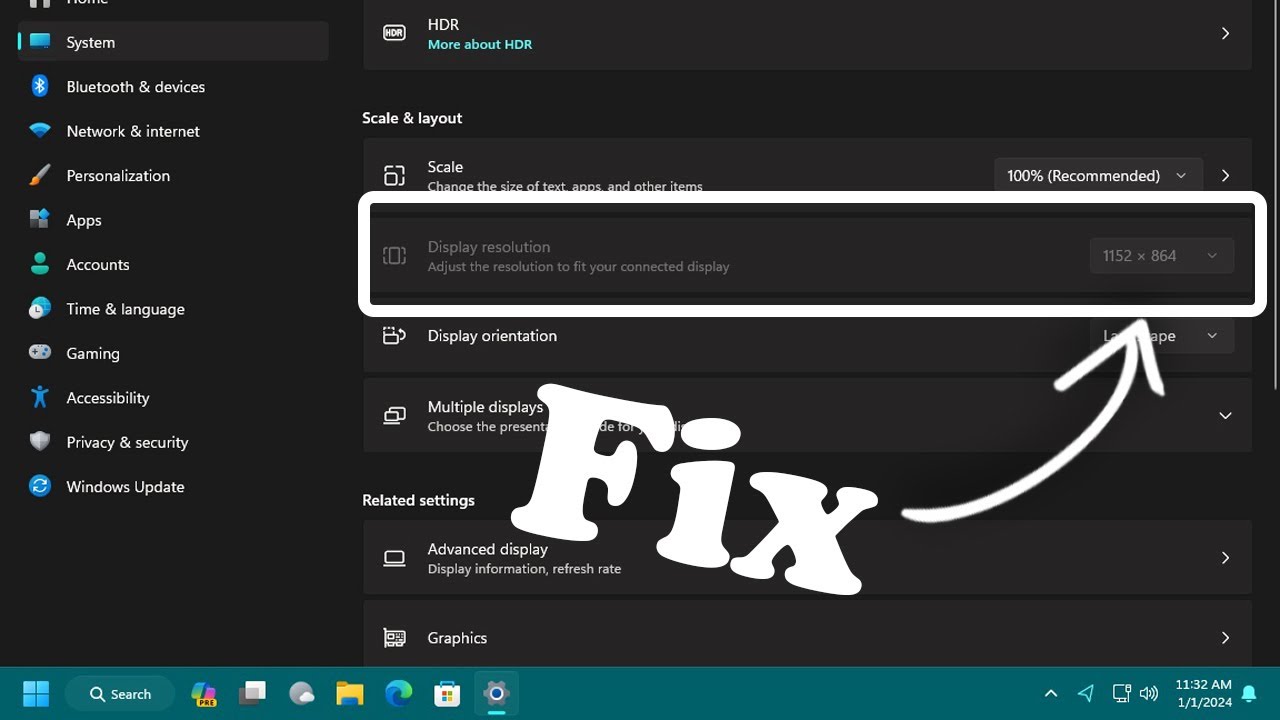Image resolution: width=1280 pixels, height=720 pixels.
Task: Click the Graphics card icon
Action: click(x=395, y=638)
